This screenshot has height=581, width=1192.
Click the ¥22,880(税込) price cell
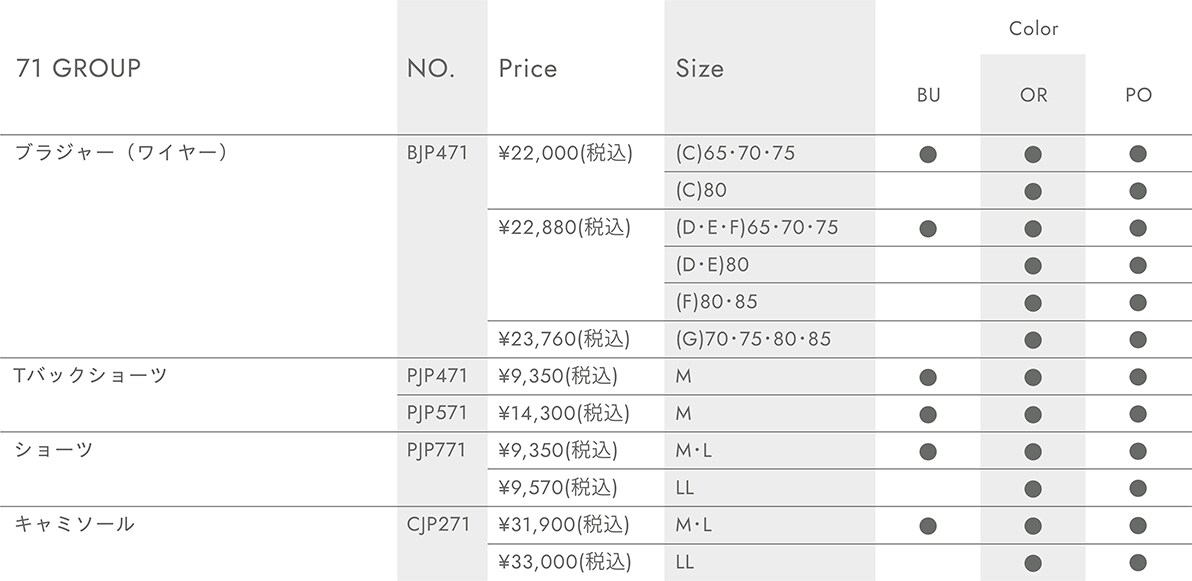[x=565, y=227]
